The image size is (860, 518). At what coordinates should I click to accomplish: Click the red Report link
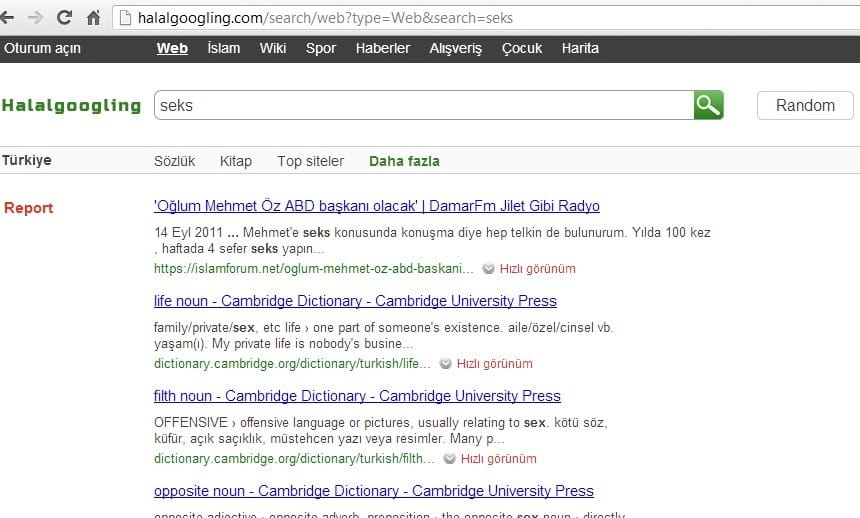coord(29,208)
